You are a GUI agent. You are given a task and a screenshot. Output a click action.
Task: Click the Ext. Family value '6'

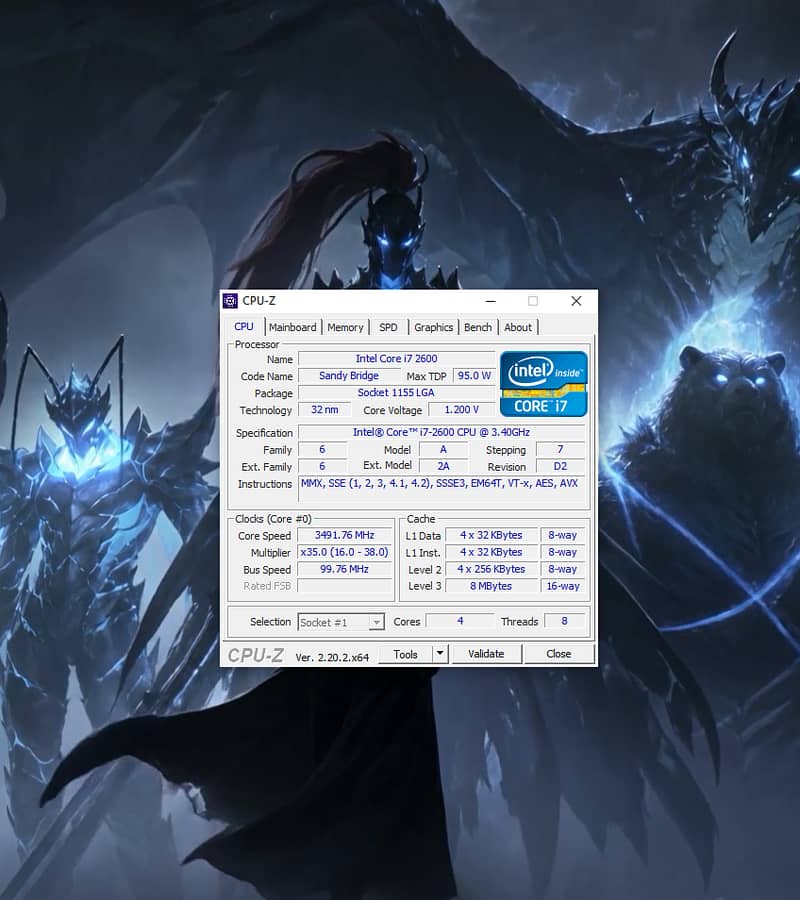[323, 466]
